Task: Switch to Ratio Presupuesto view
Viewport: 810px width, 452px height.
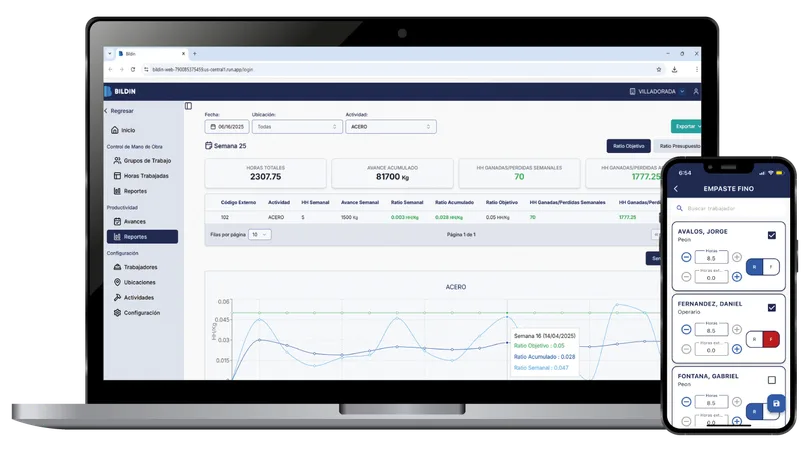Action: pyautogui.click(x=679, y=146)
